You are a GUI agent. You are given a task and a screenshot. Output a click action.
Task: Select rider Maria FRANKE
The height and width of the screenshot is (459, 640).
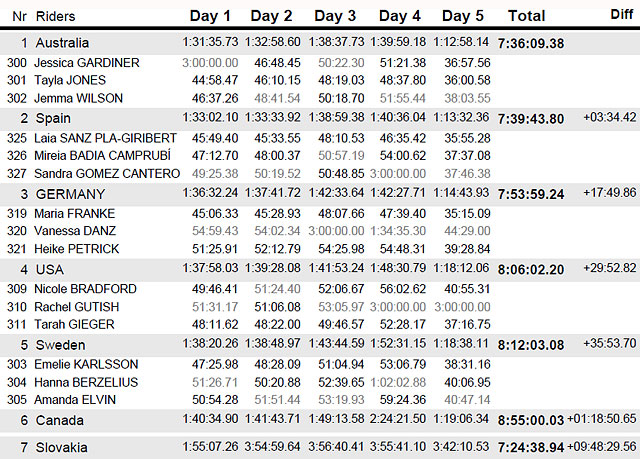(x=74, y=213)
